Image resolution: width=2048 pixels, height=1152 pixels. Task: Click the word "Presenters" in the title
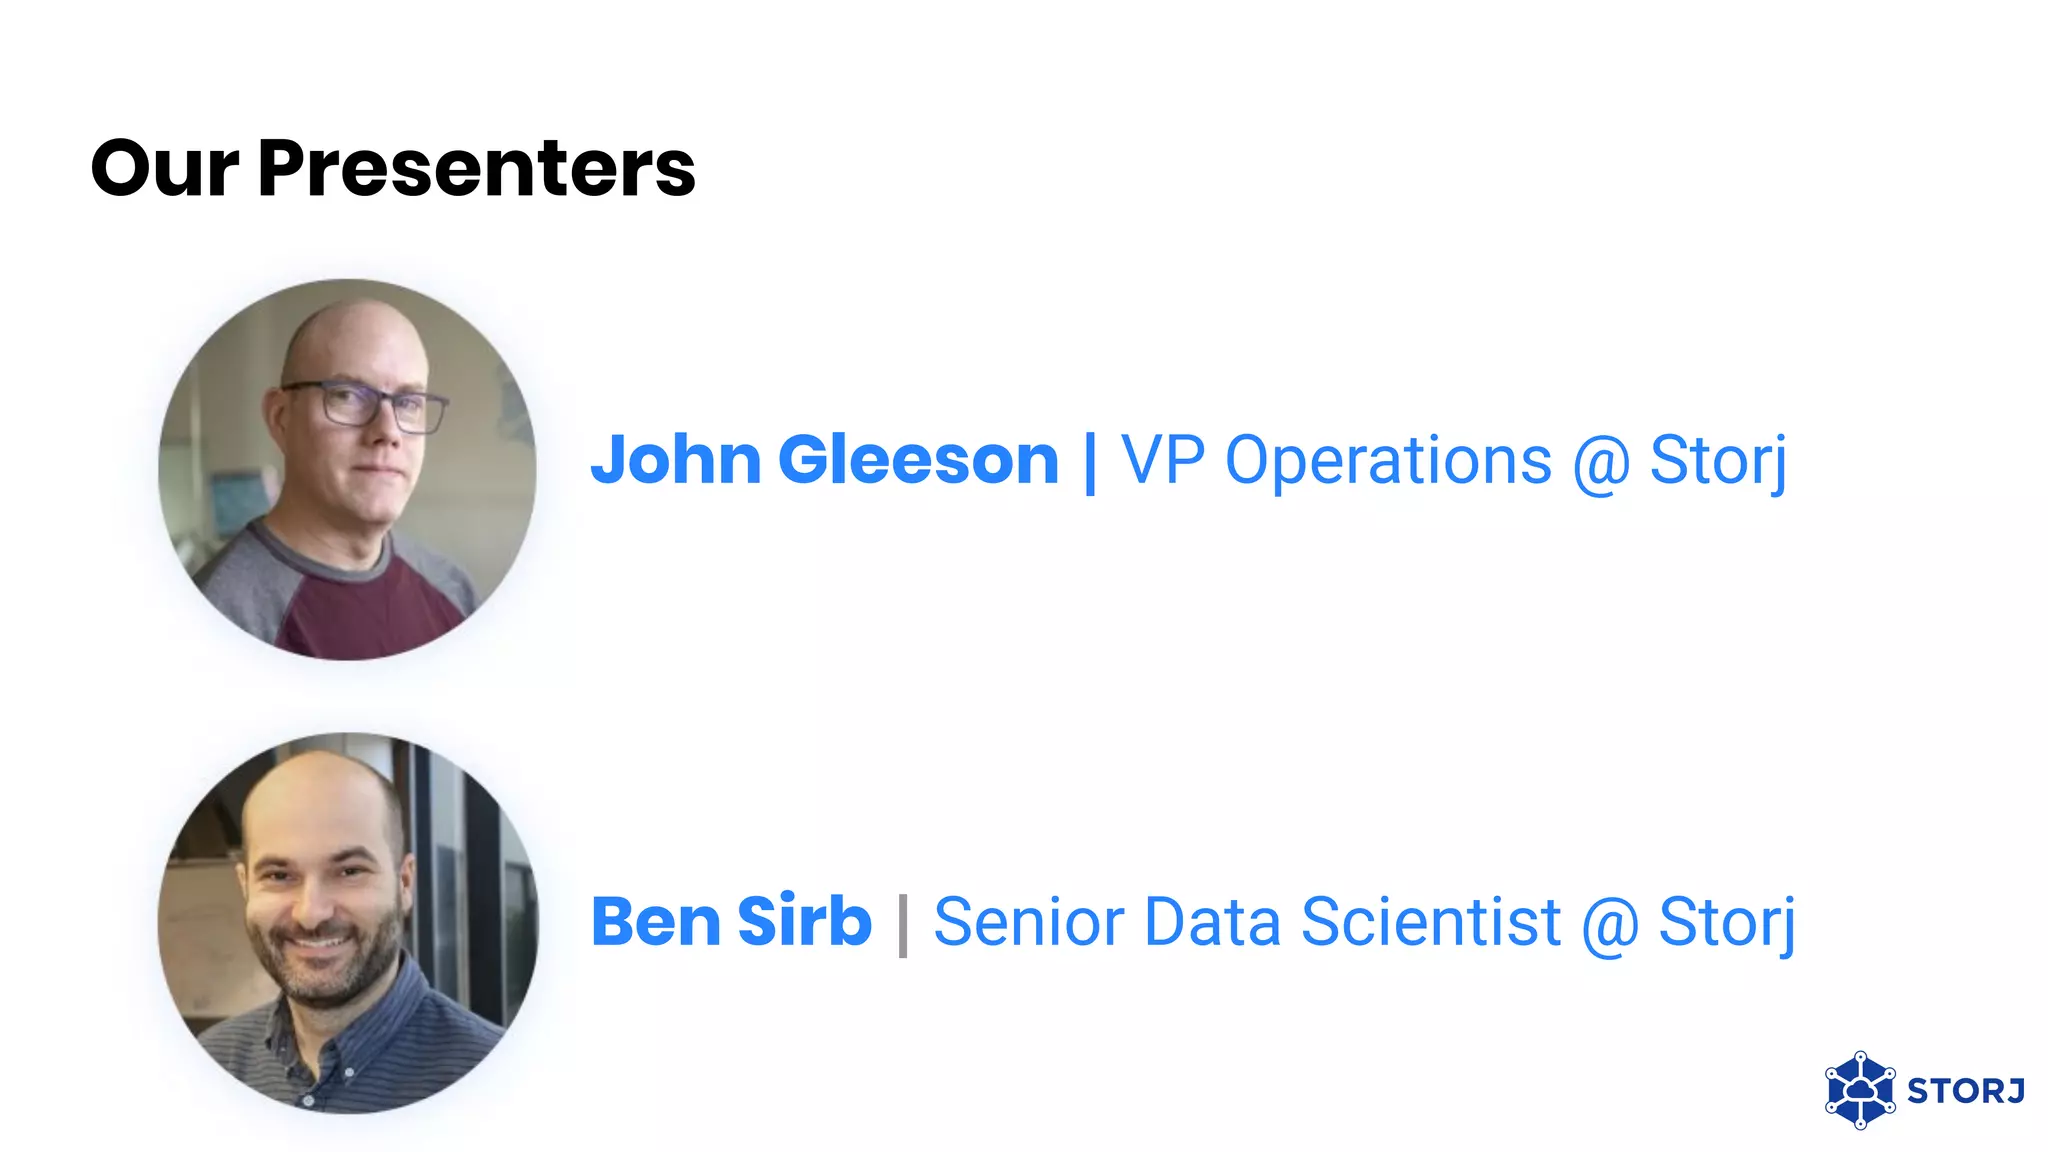pos(476,168)
